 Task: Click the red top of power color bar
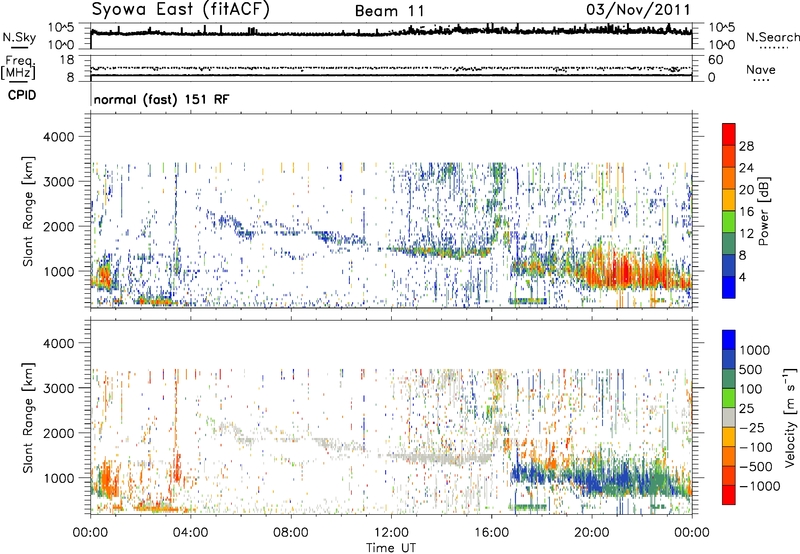coord(729,134)
